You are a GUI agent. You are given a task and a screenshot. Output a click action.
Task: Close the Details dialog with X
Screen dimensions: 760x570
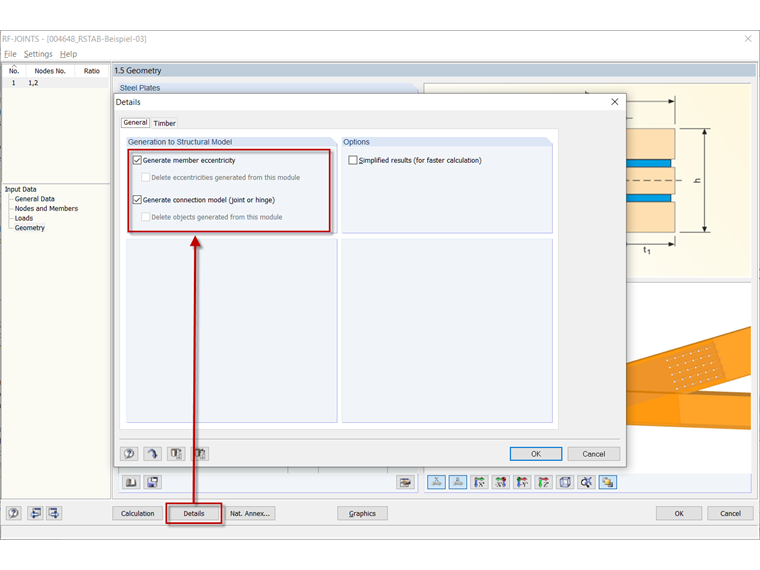pyautogui.click(x=615, y=102)
